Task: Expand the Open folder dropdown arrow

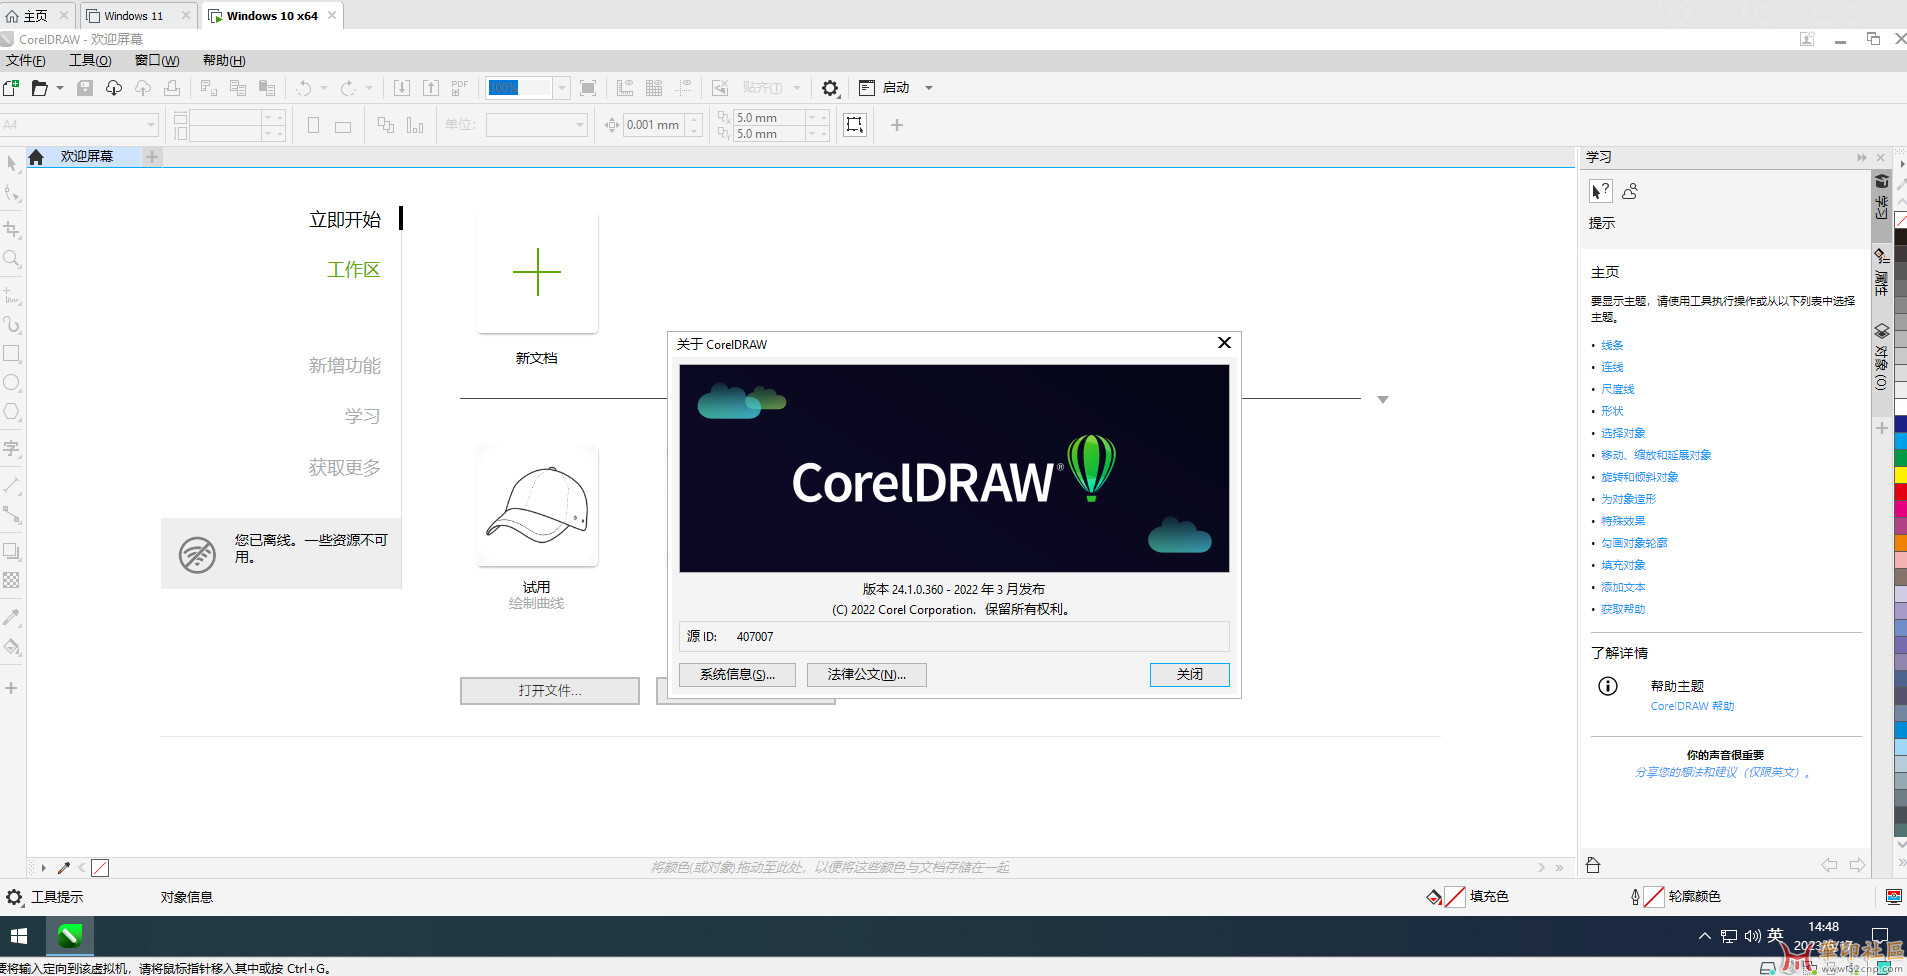Action: (x=60, y=88)
